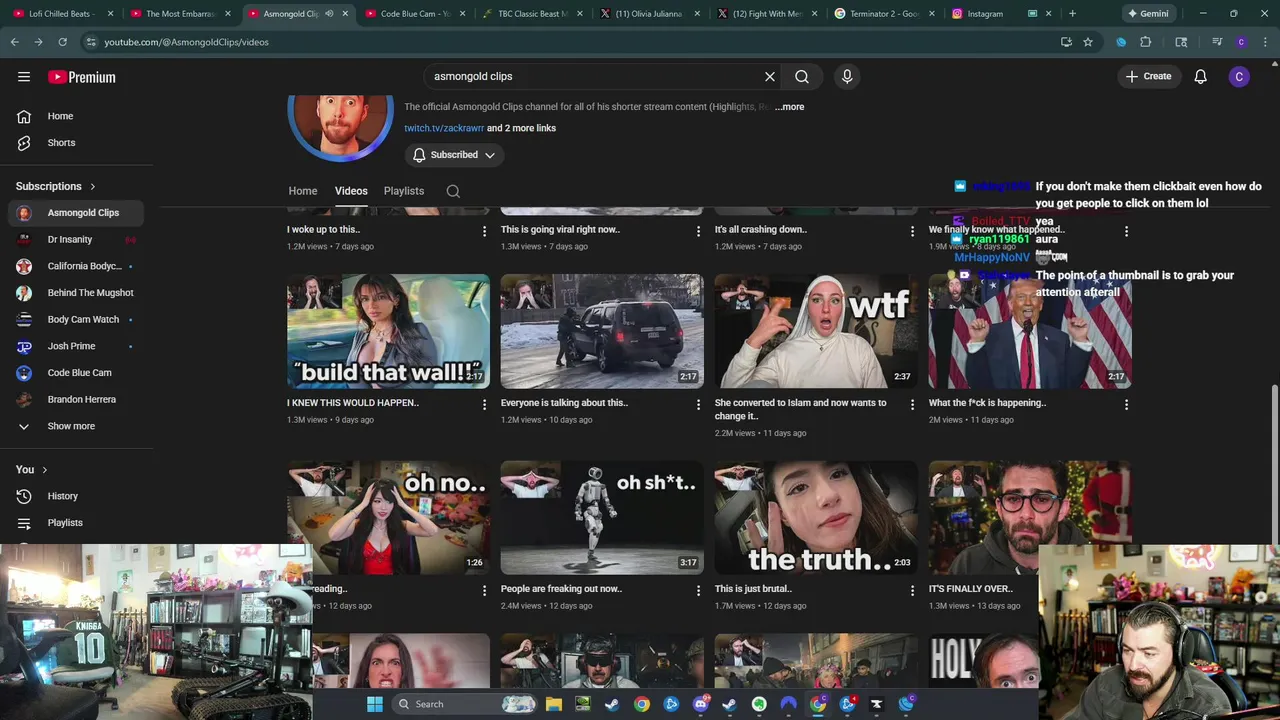Image resolution: width=1280 pixels, height=720 pixels.
Task: Bookmark this page with star icon
Action: (x=1088, y=42)
